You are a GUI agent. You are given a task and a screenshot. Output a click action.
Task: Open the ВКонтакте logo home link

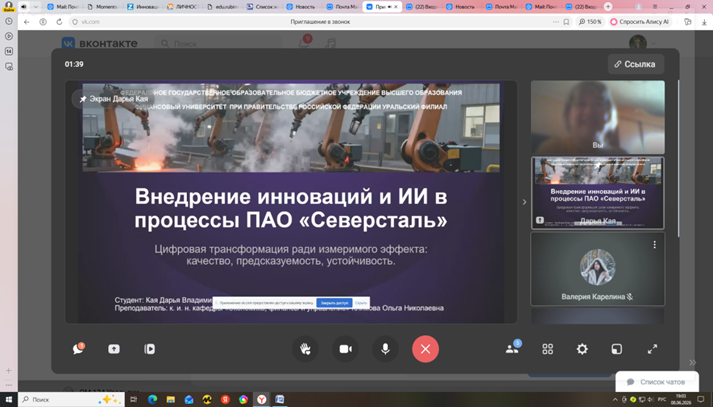click(100, 43)
